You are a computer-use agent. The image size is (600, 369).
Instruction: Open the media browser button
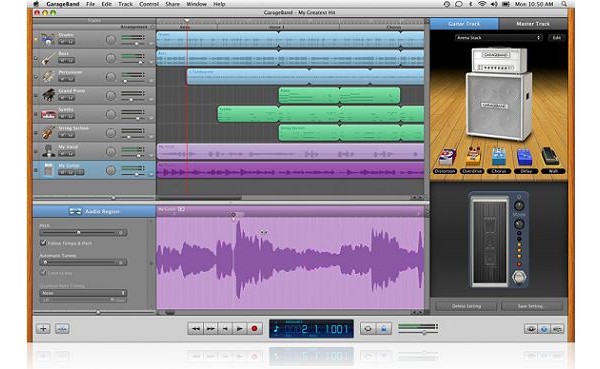(558, 329)
